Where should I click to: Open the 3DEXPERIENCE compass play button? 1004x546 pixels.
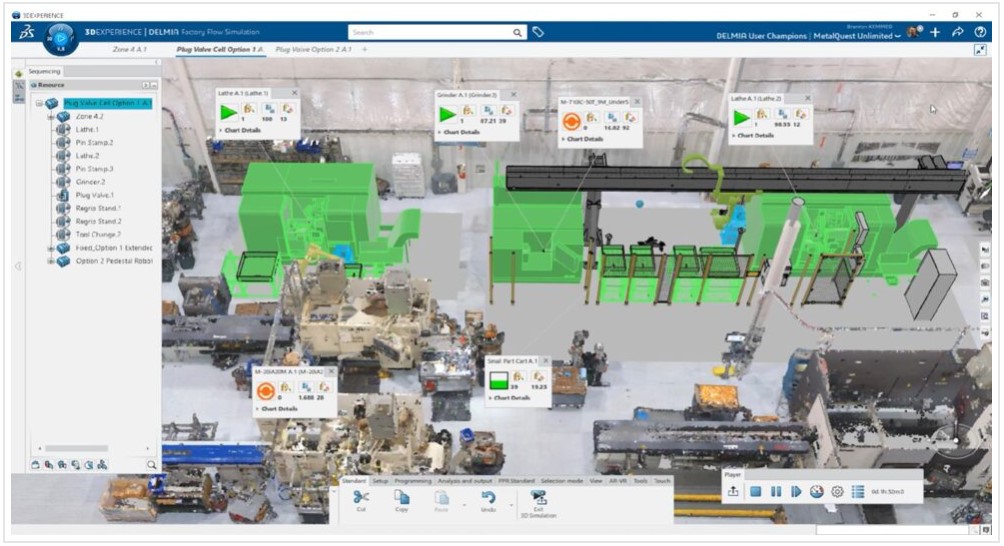(61, 38)
